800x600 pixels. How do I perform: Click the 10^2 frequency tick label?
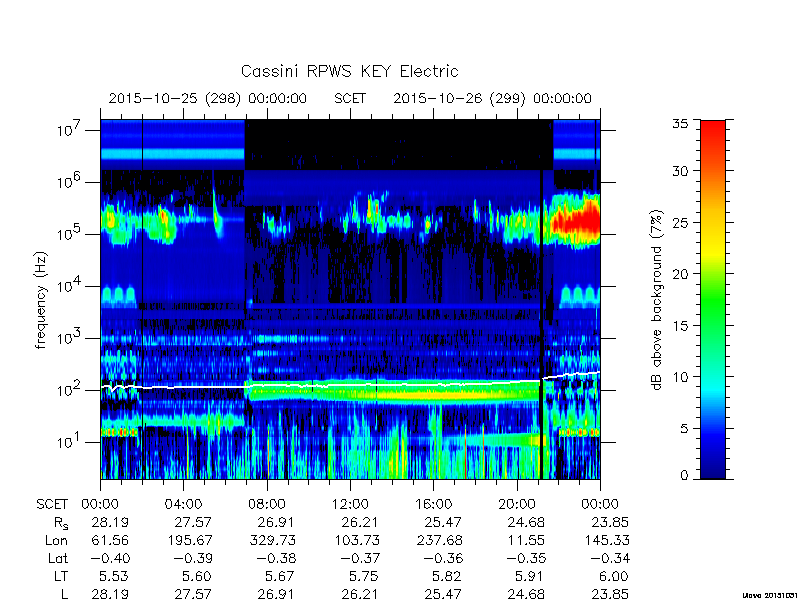70,389
